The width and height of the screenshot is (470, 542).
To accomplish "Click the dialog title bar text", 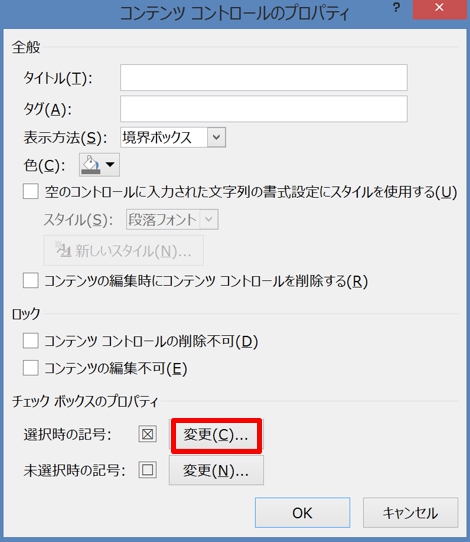I will [x=235, y=14].
